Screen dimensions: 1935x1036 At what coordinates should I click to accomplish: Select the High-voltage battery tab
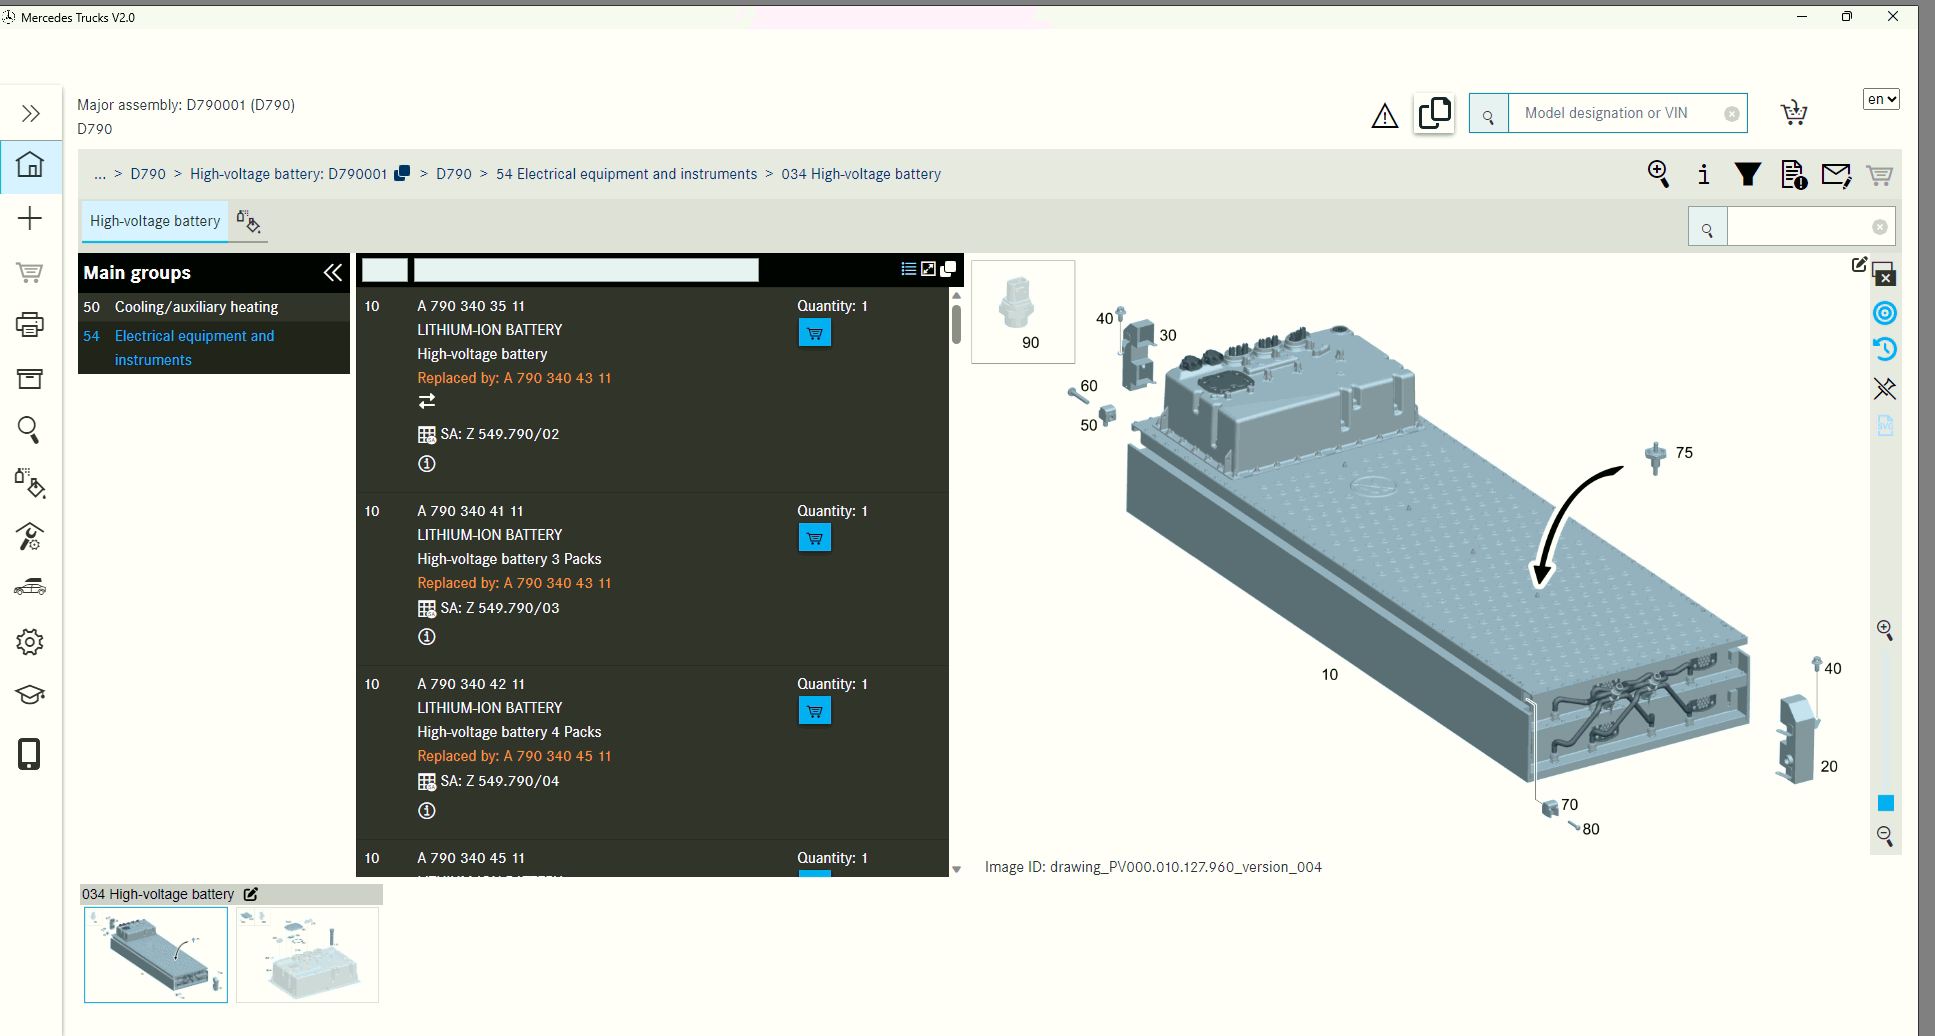[x=155, y=221]
